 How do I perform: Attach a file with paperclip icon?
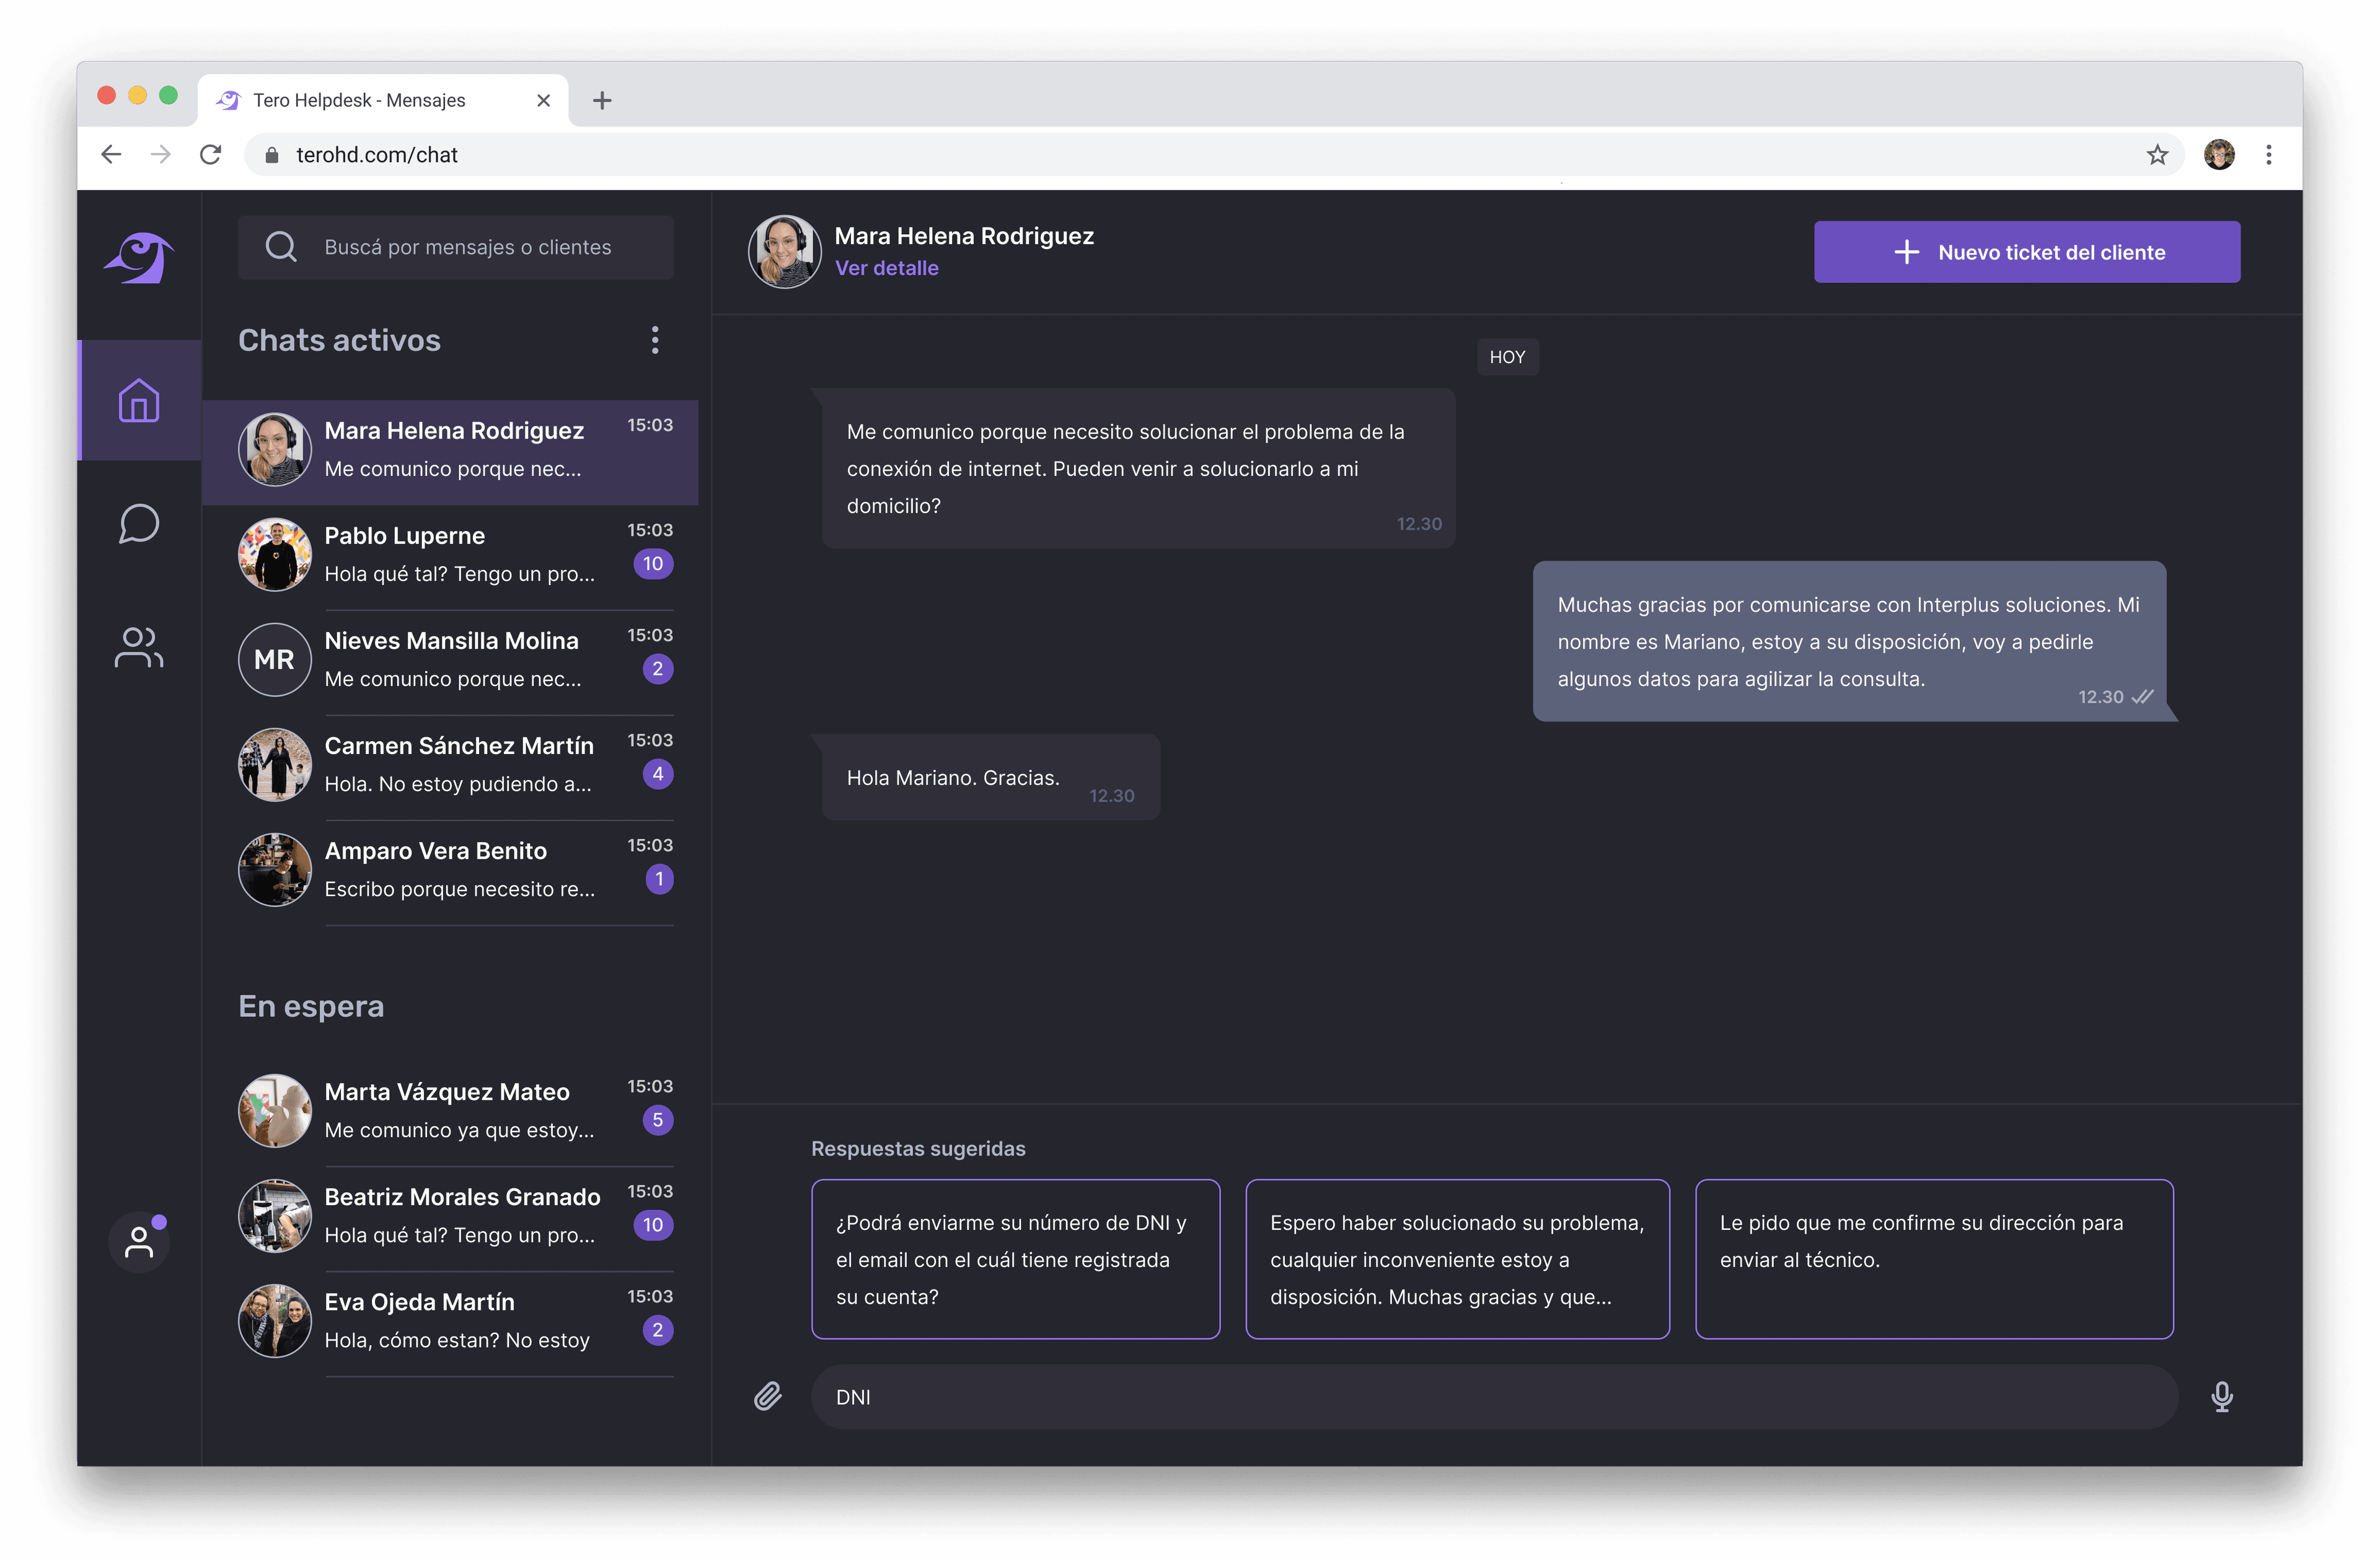pos(767,1396)
